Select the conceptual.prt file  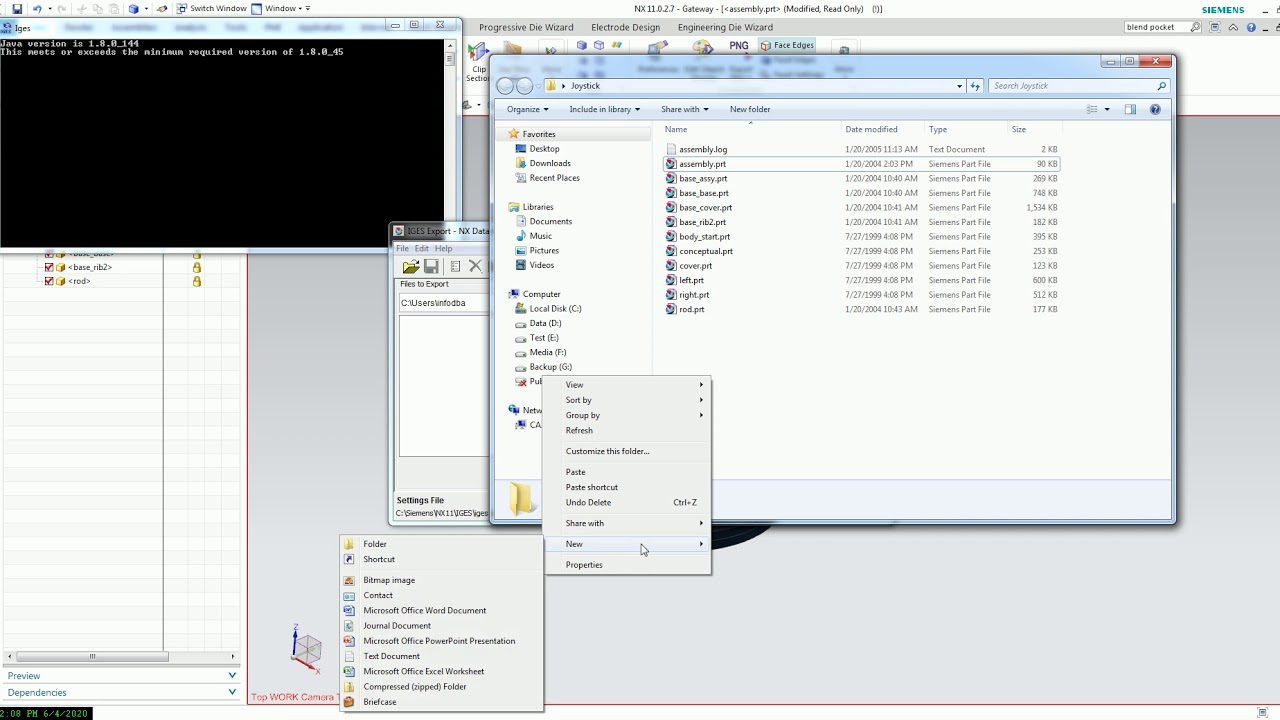coord(861,251)
